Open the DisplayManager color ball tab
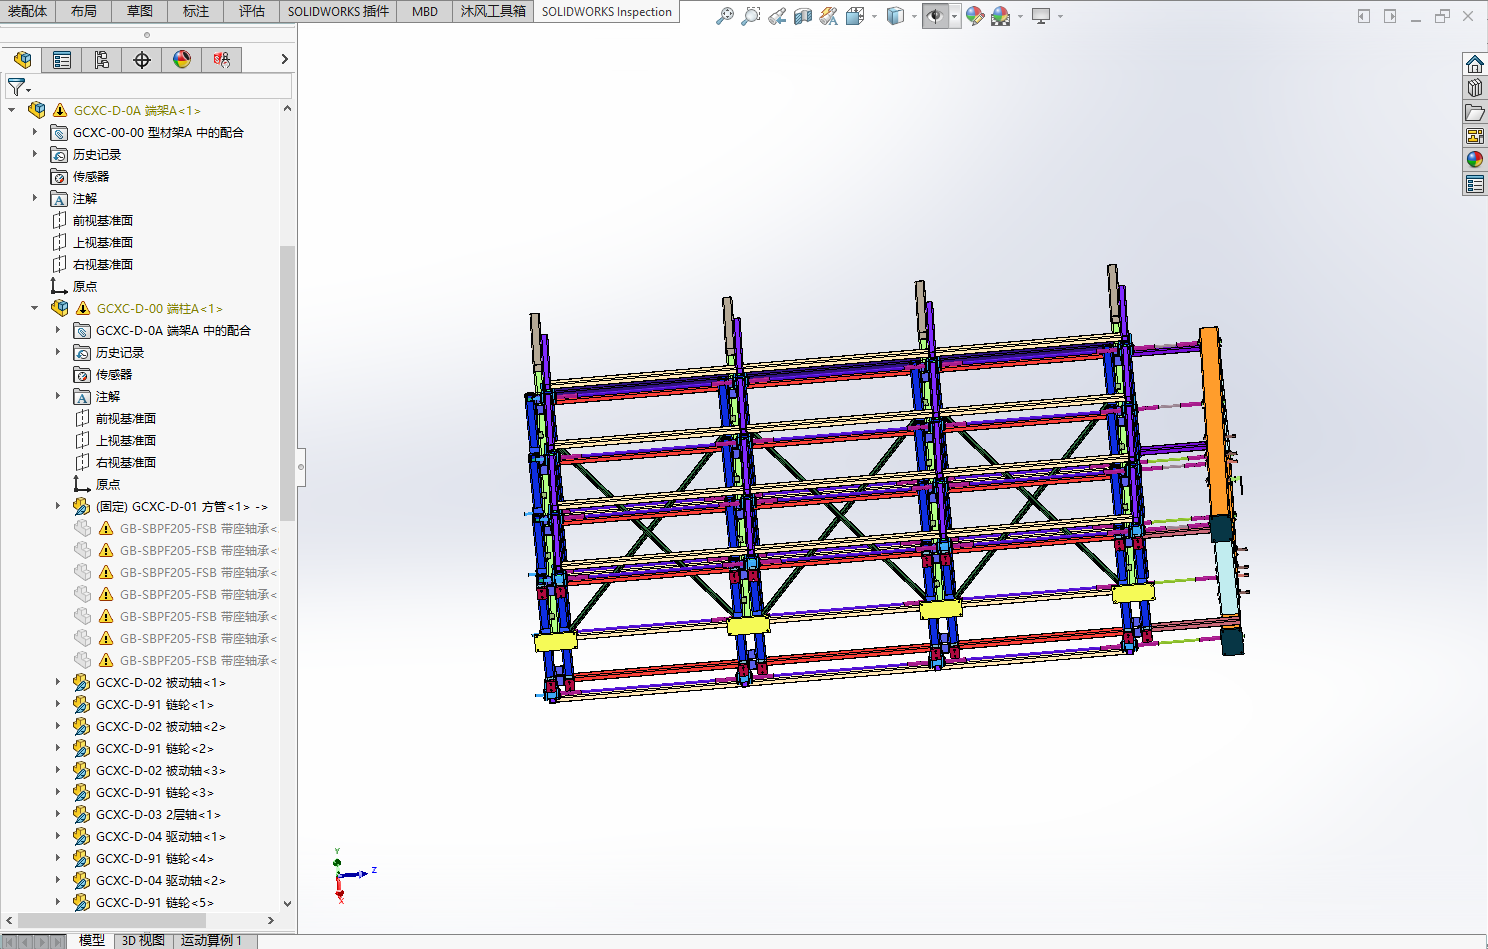 pyautogui.click(x=182, y=60)
